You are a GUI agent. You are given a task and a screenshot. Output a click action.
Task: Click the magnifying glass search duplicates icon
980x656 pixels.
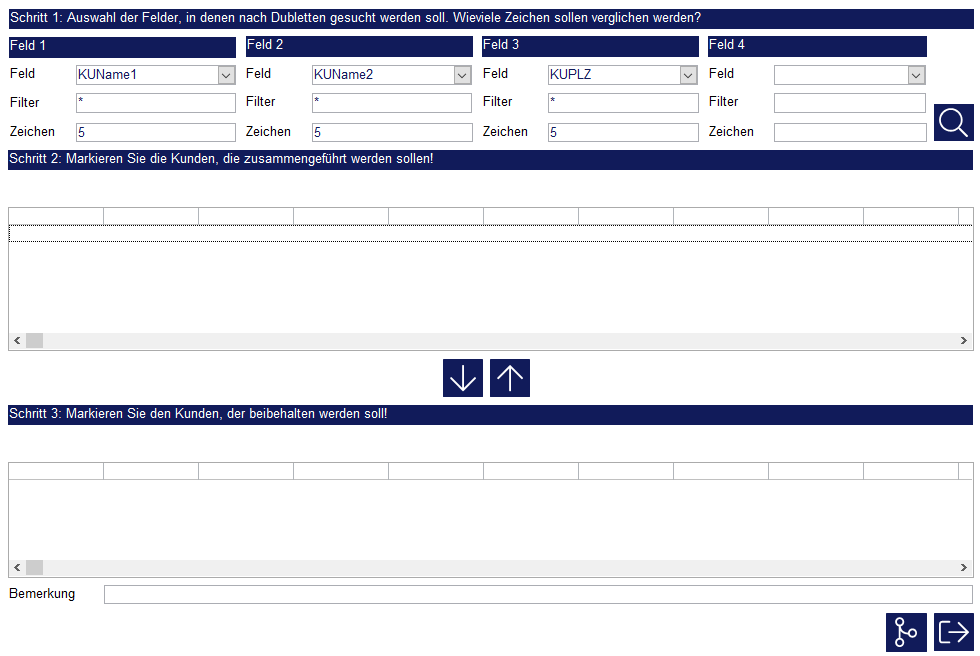[x=953, y=122]
